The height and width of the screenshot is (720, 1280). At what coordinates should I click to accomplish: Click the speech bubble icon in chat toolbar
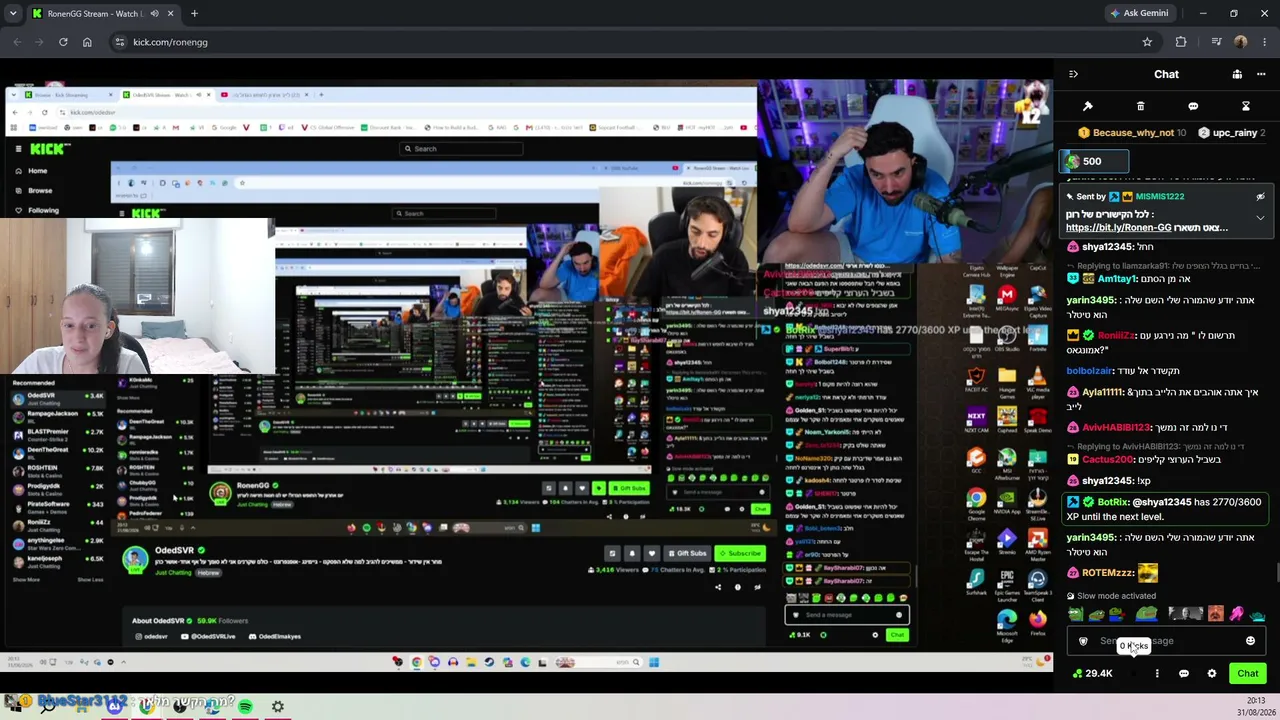pos(1193,106)
